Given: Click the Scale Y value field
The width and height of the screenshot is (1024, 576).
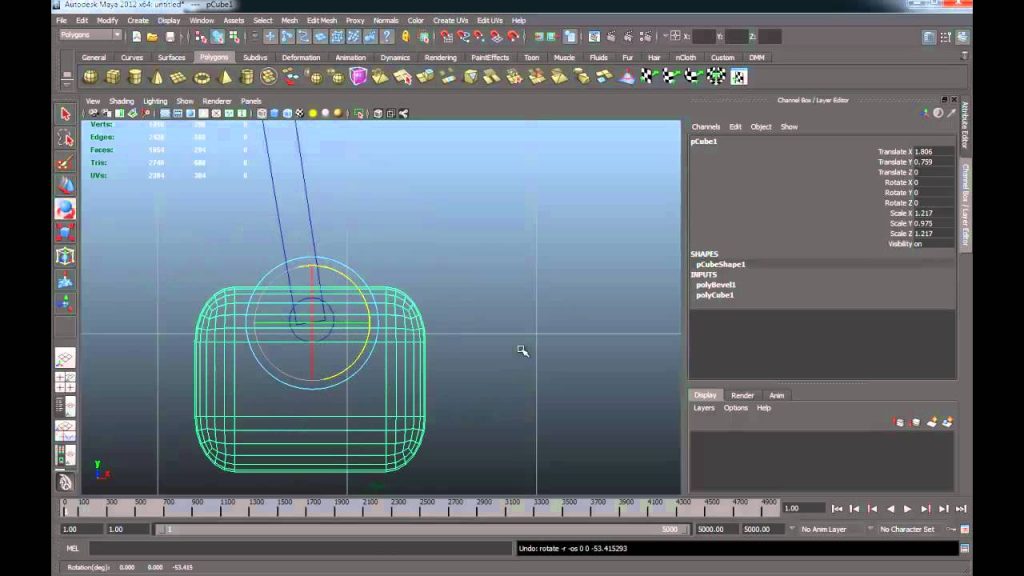Looking at the screenshot, I should 933,223.
